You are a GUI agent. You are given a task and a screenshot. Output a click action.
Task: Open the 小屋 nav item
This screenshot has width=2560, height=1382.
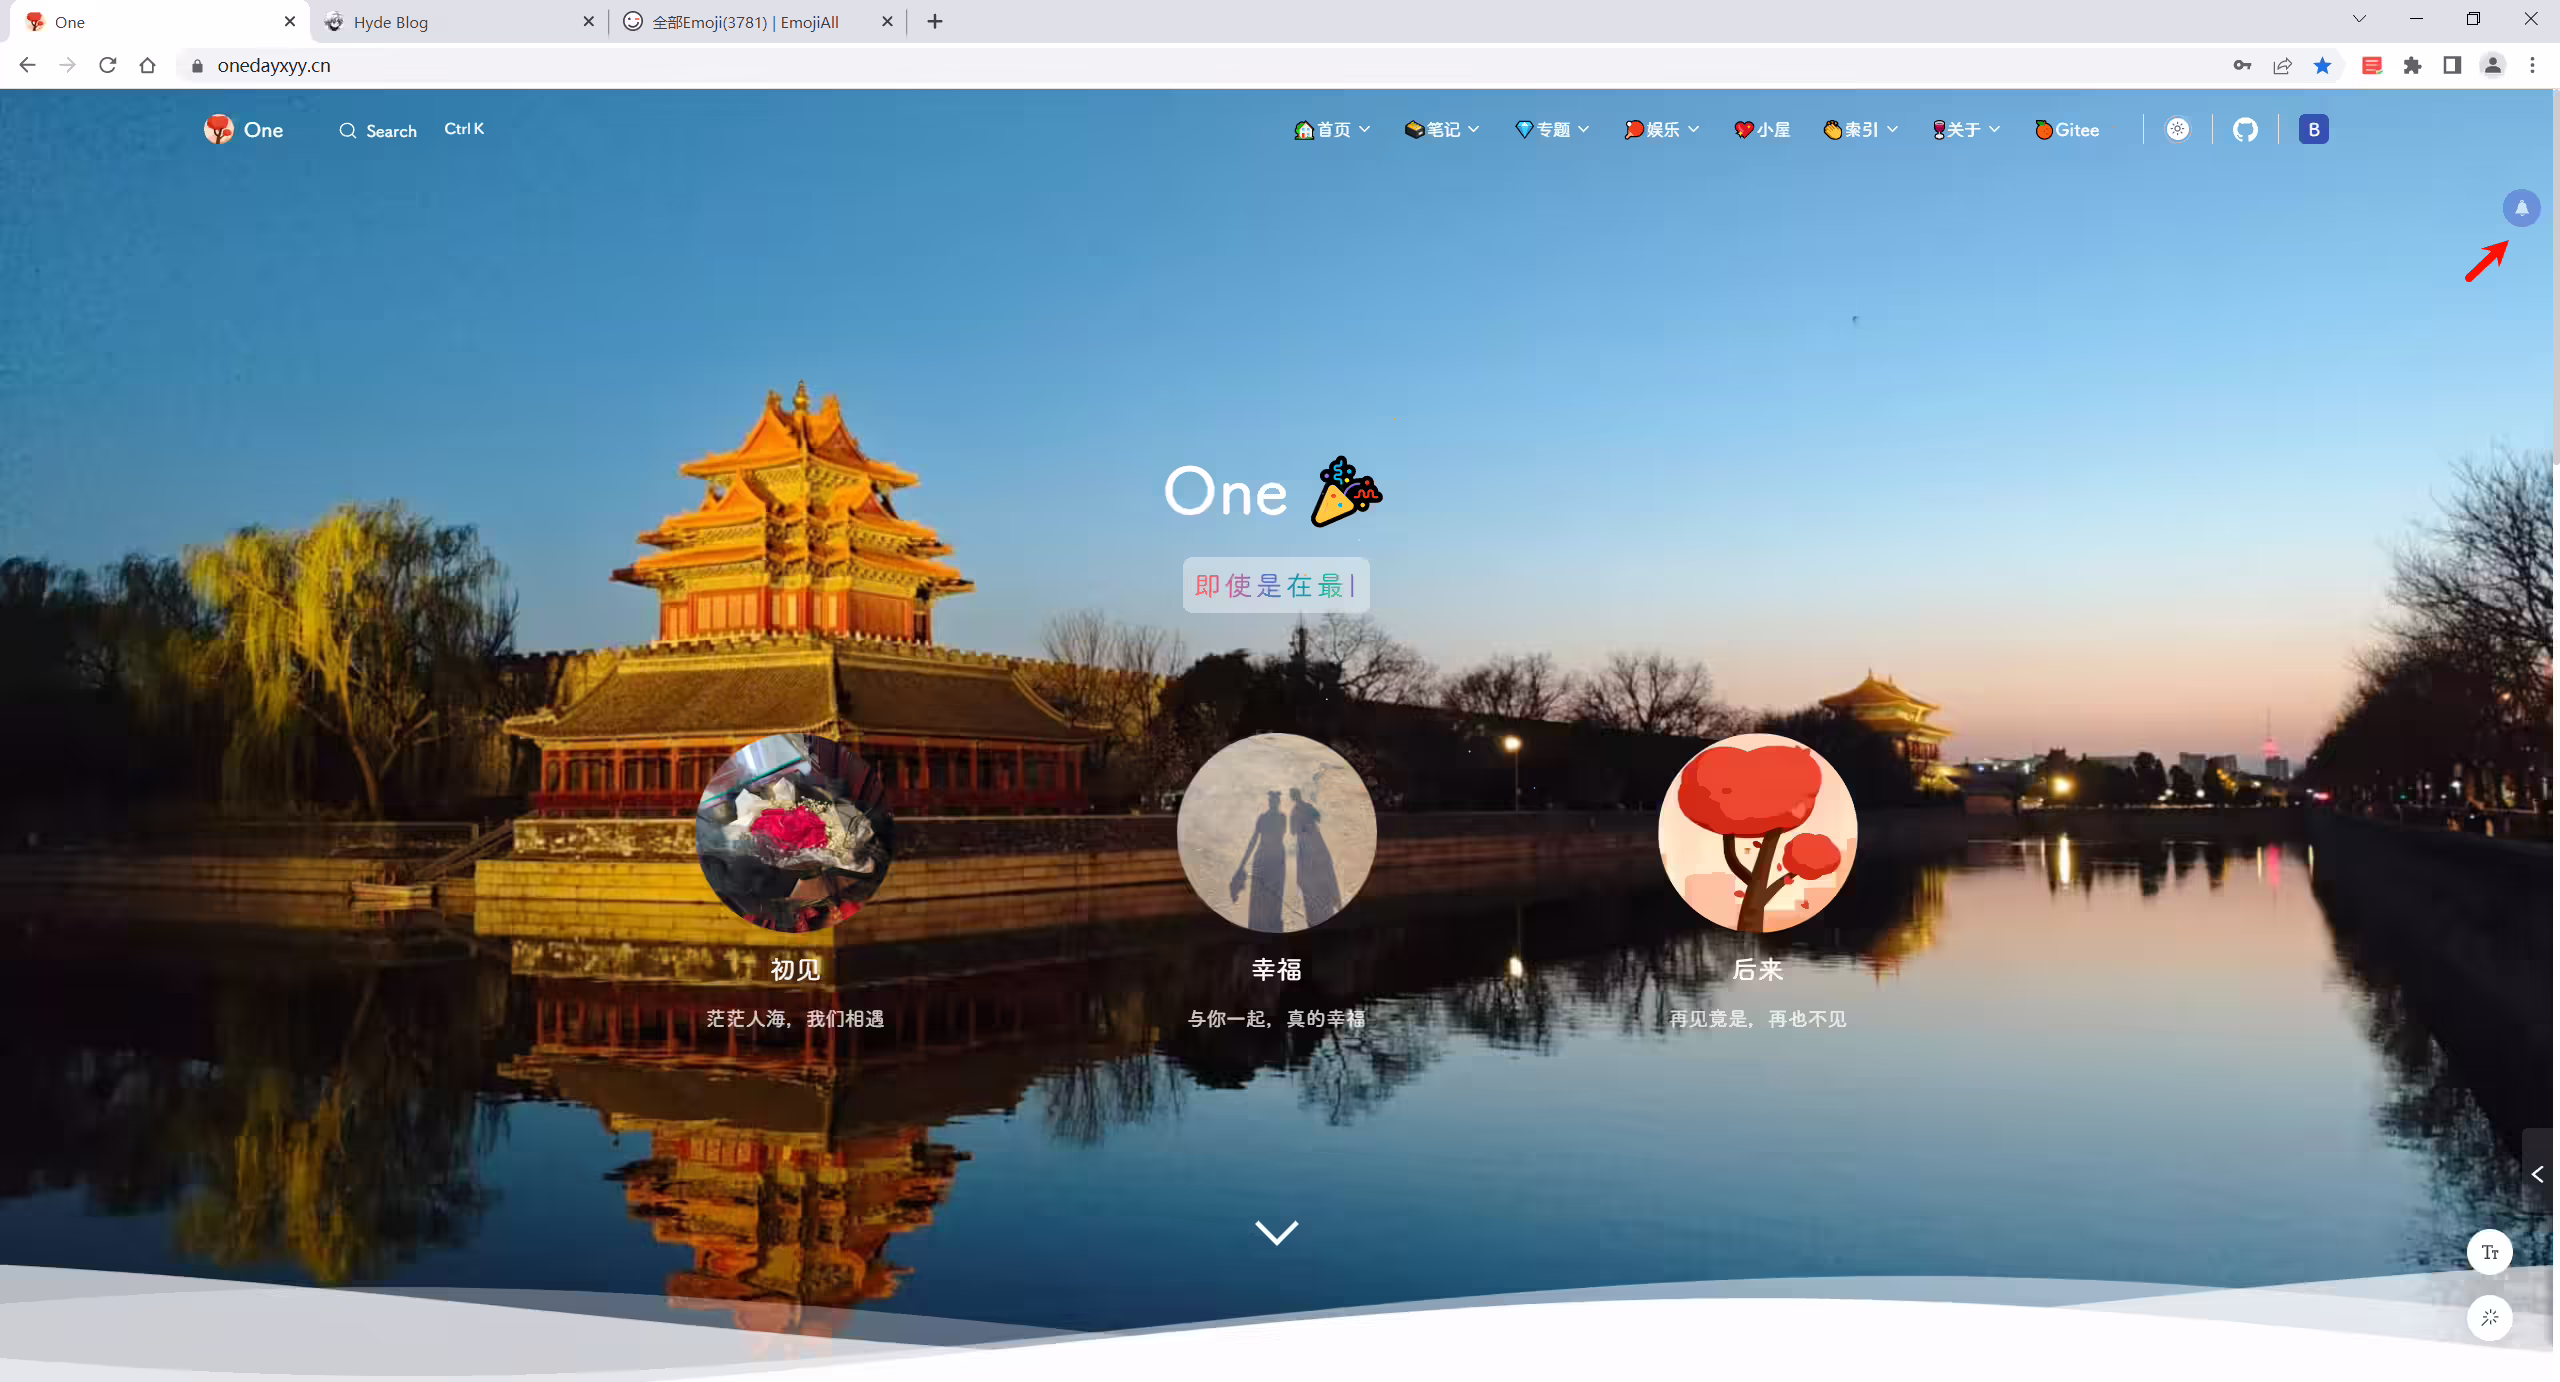1761,130
